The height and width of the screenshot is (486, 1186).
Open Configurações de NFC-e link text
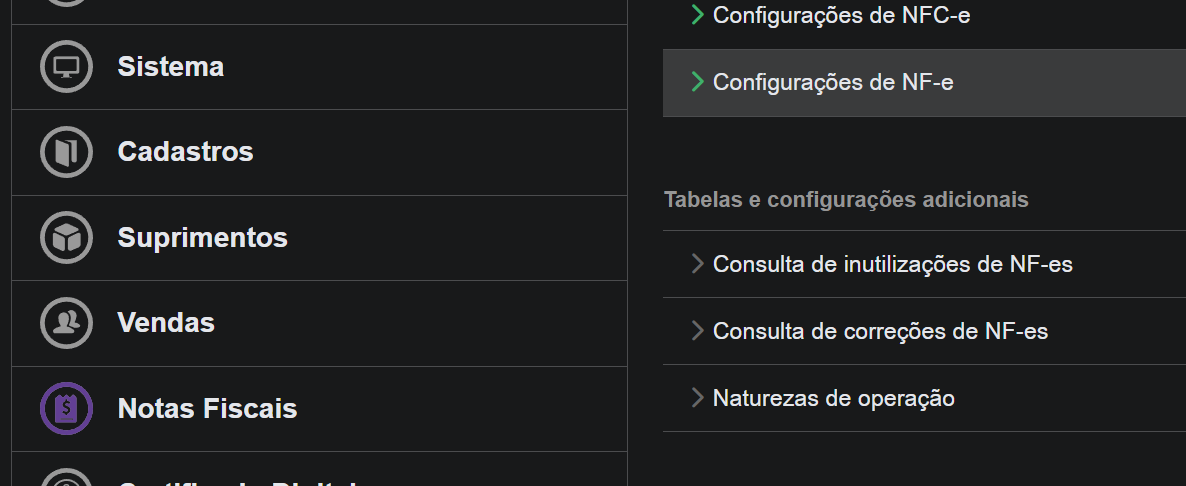point(841,15)
